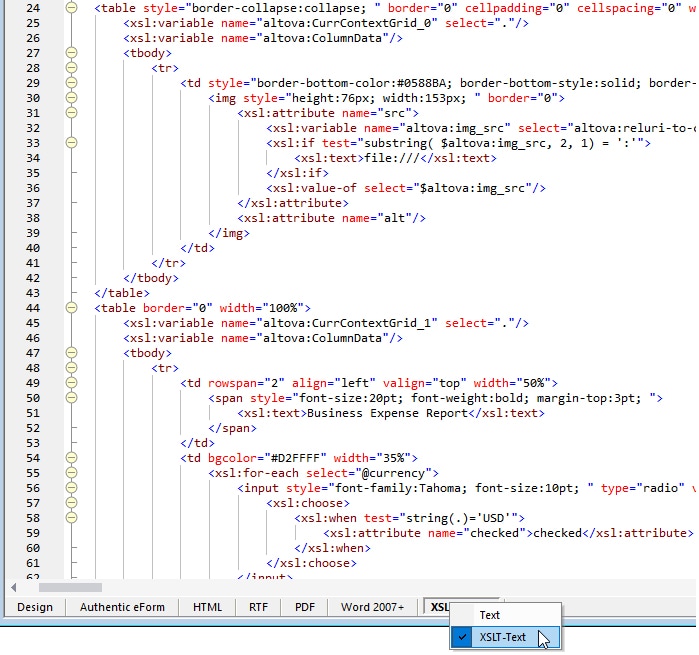Collapse the table fold marker on line 24
Image resolution: width=699 pixels, height=655 pixels.
coord(71,8)
